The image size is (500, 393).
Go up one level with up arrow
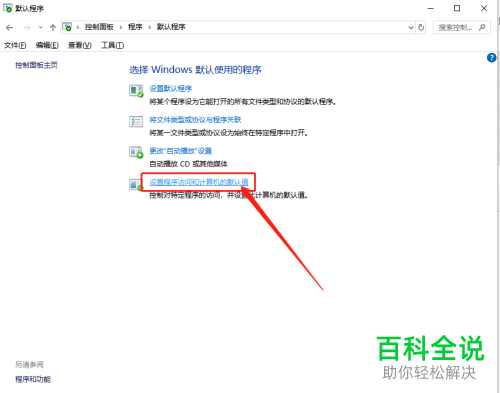pos(53,28)
